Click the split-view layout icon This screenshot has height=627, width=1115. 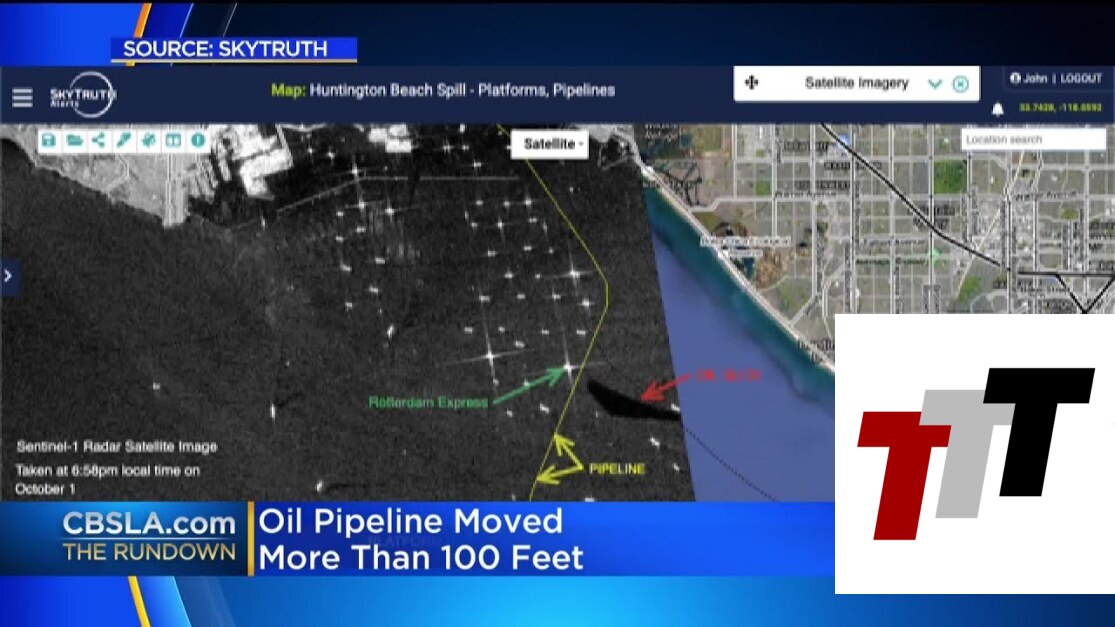point(173,141)
